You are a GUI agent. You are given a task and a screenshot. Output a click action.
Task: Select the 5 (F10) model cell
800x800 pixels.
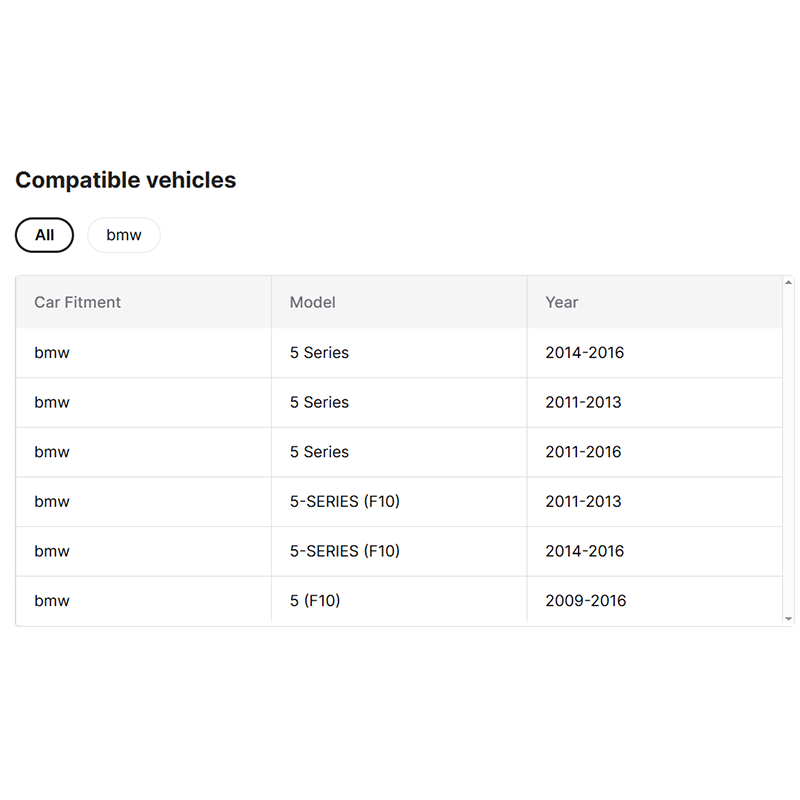point(314,601)
